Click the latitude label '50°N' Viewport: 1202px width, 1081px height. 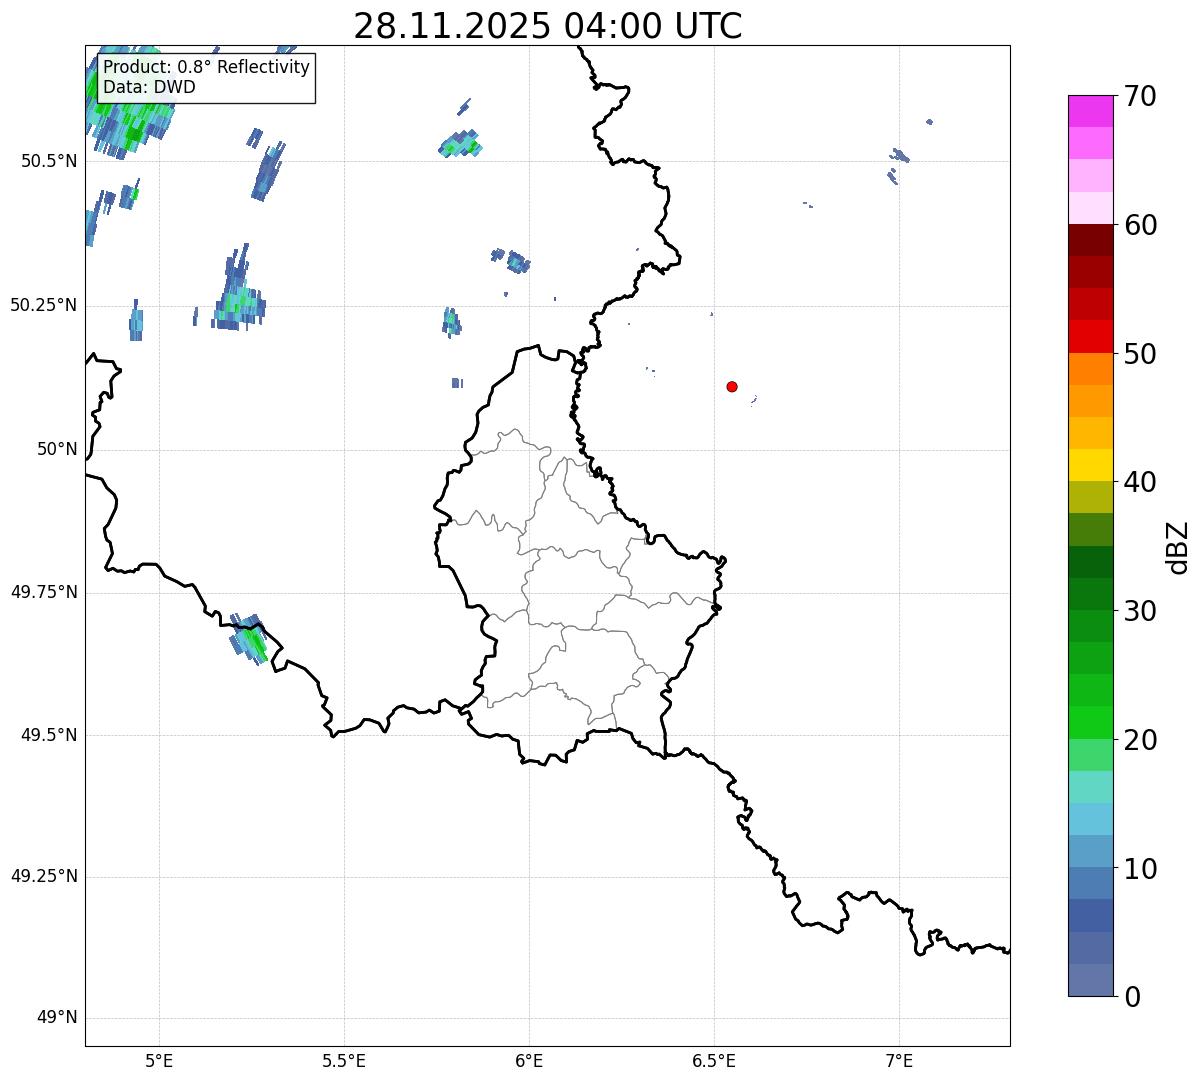tap(57, 449)
